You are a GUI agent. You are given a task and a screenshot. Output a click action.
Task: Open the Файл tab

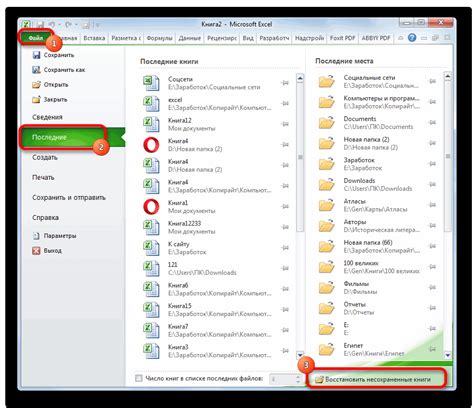click(36, 38)
